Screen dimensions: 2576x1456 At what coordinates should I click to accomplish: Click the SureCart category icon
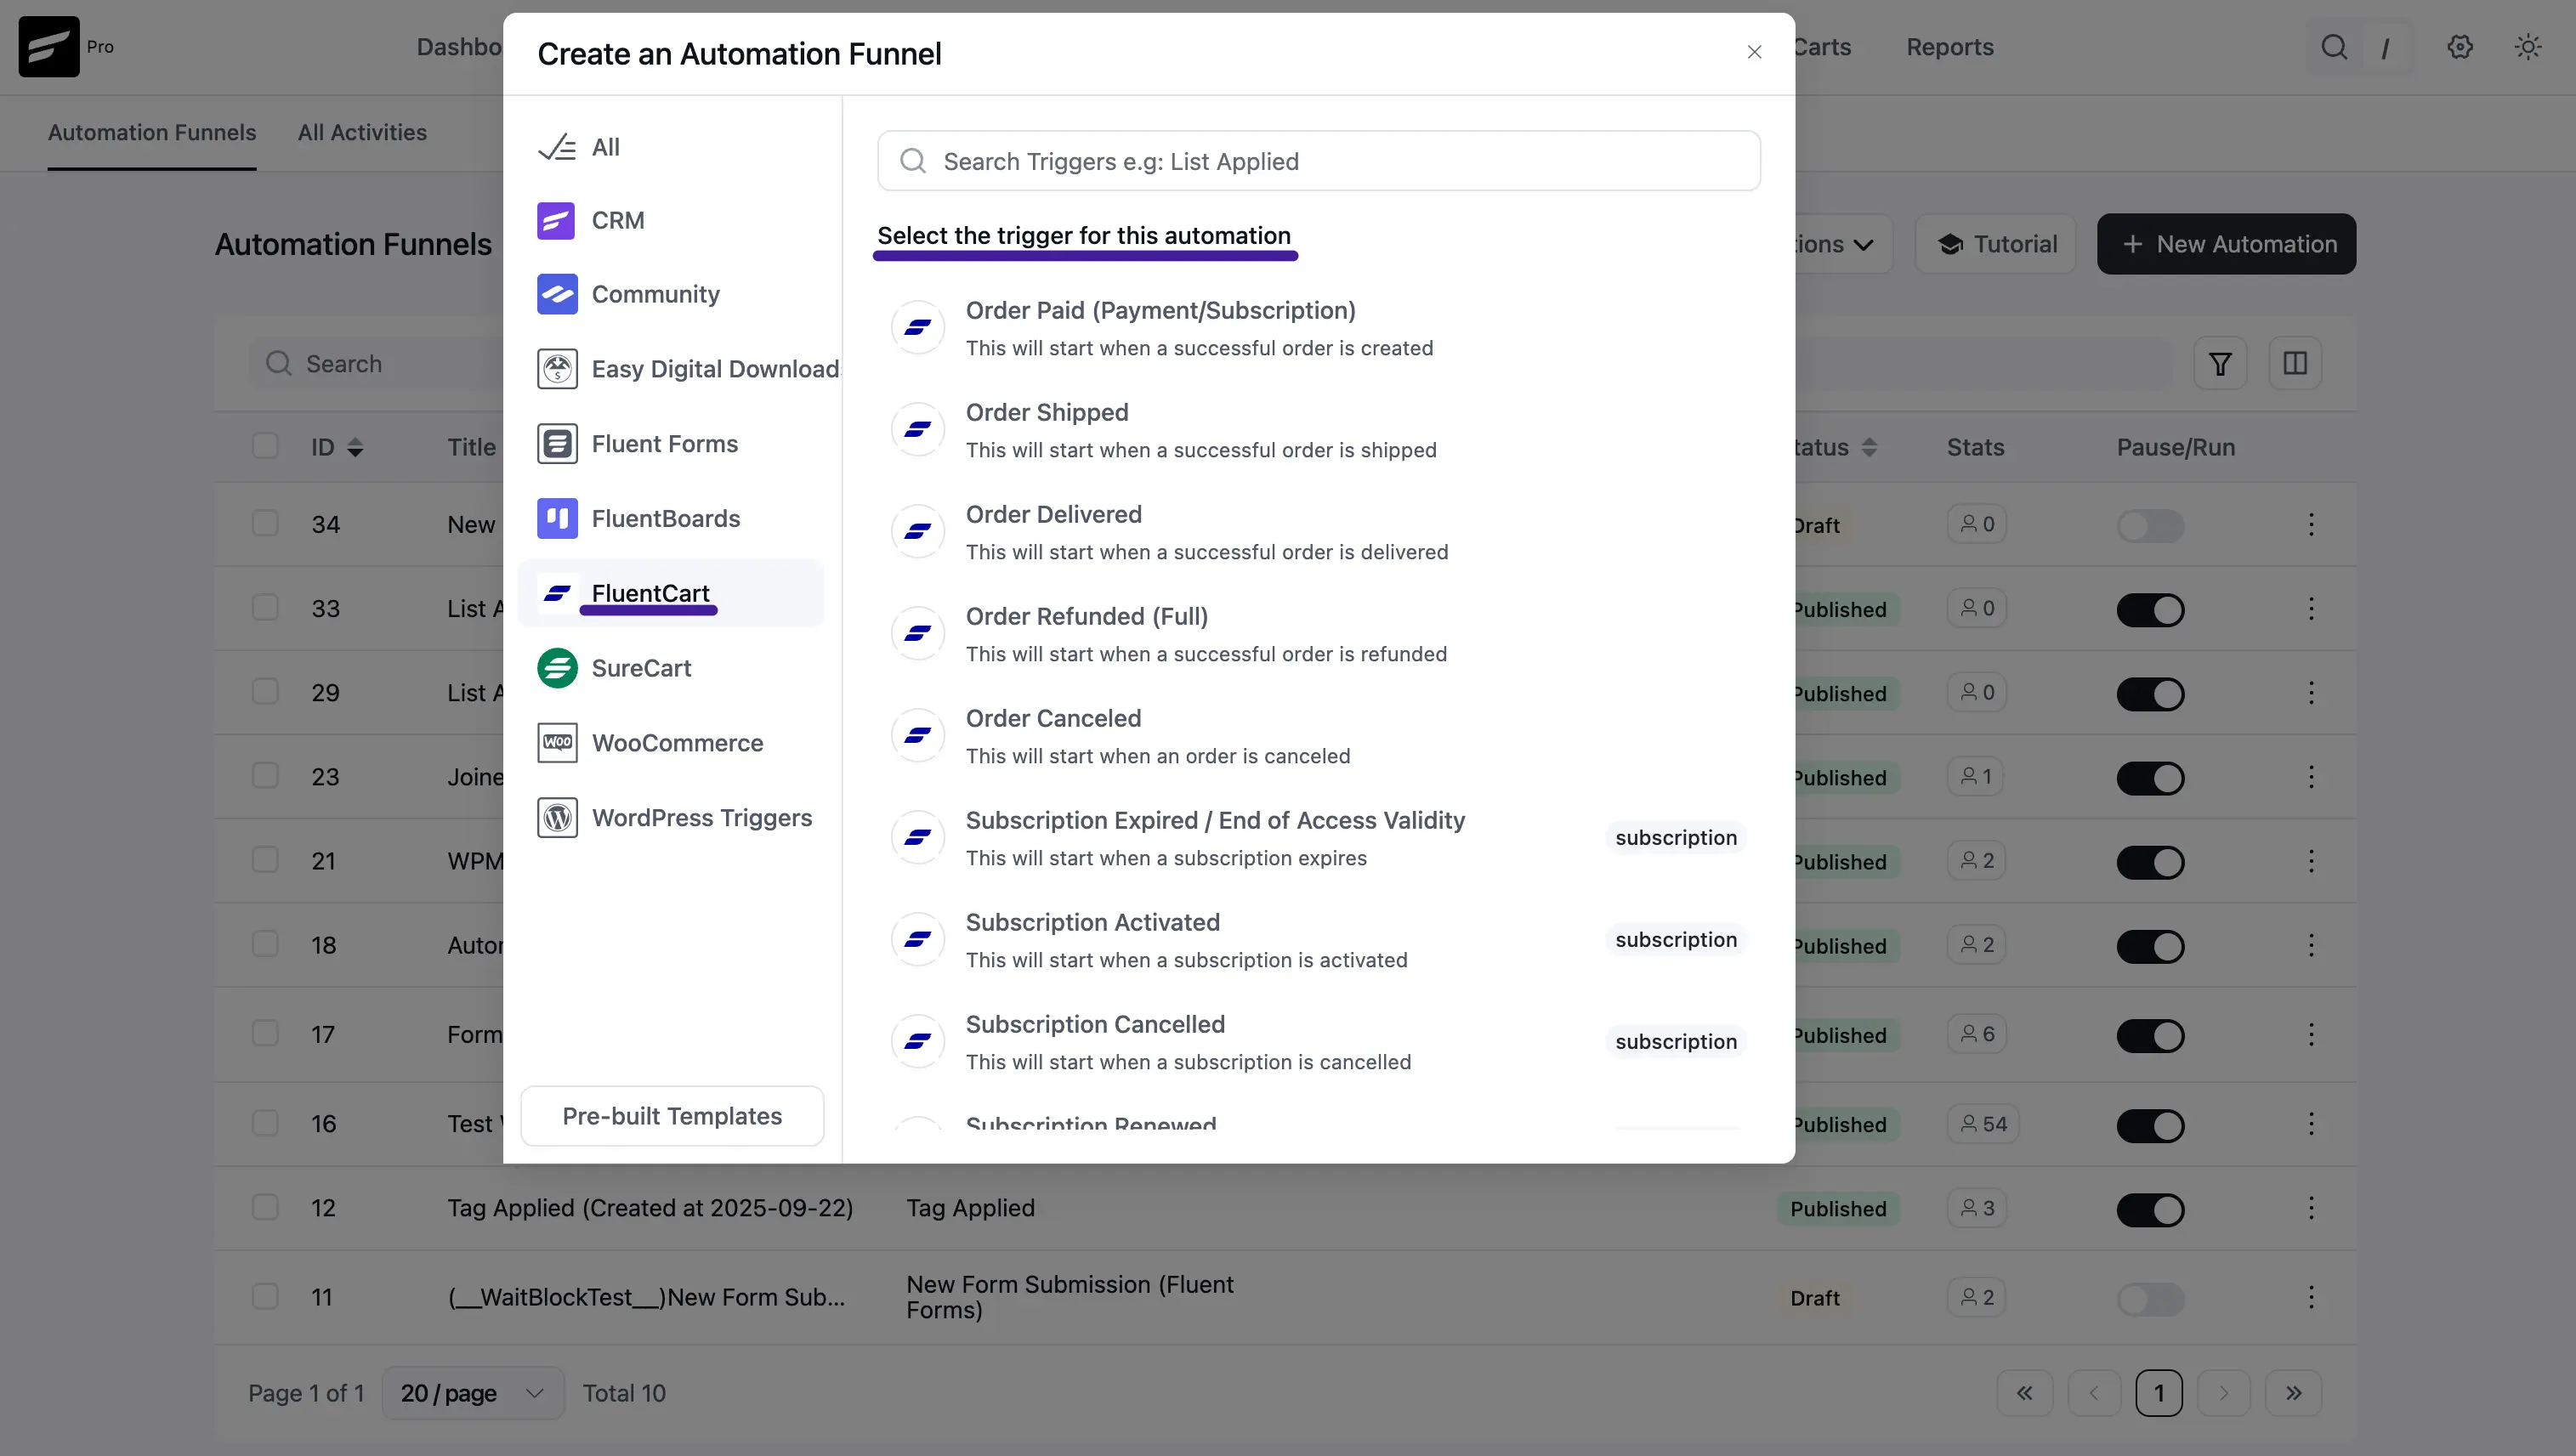(557, 668)
